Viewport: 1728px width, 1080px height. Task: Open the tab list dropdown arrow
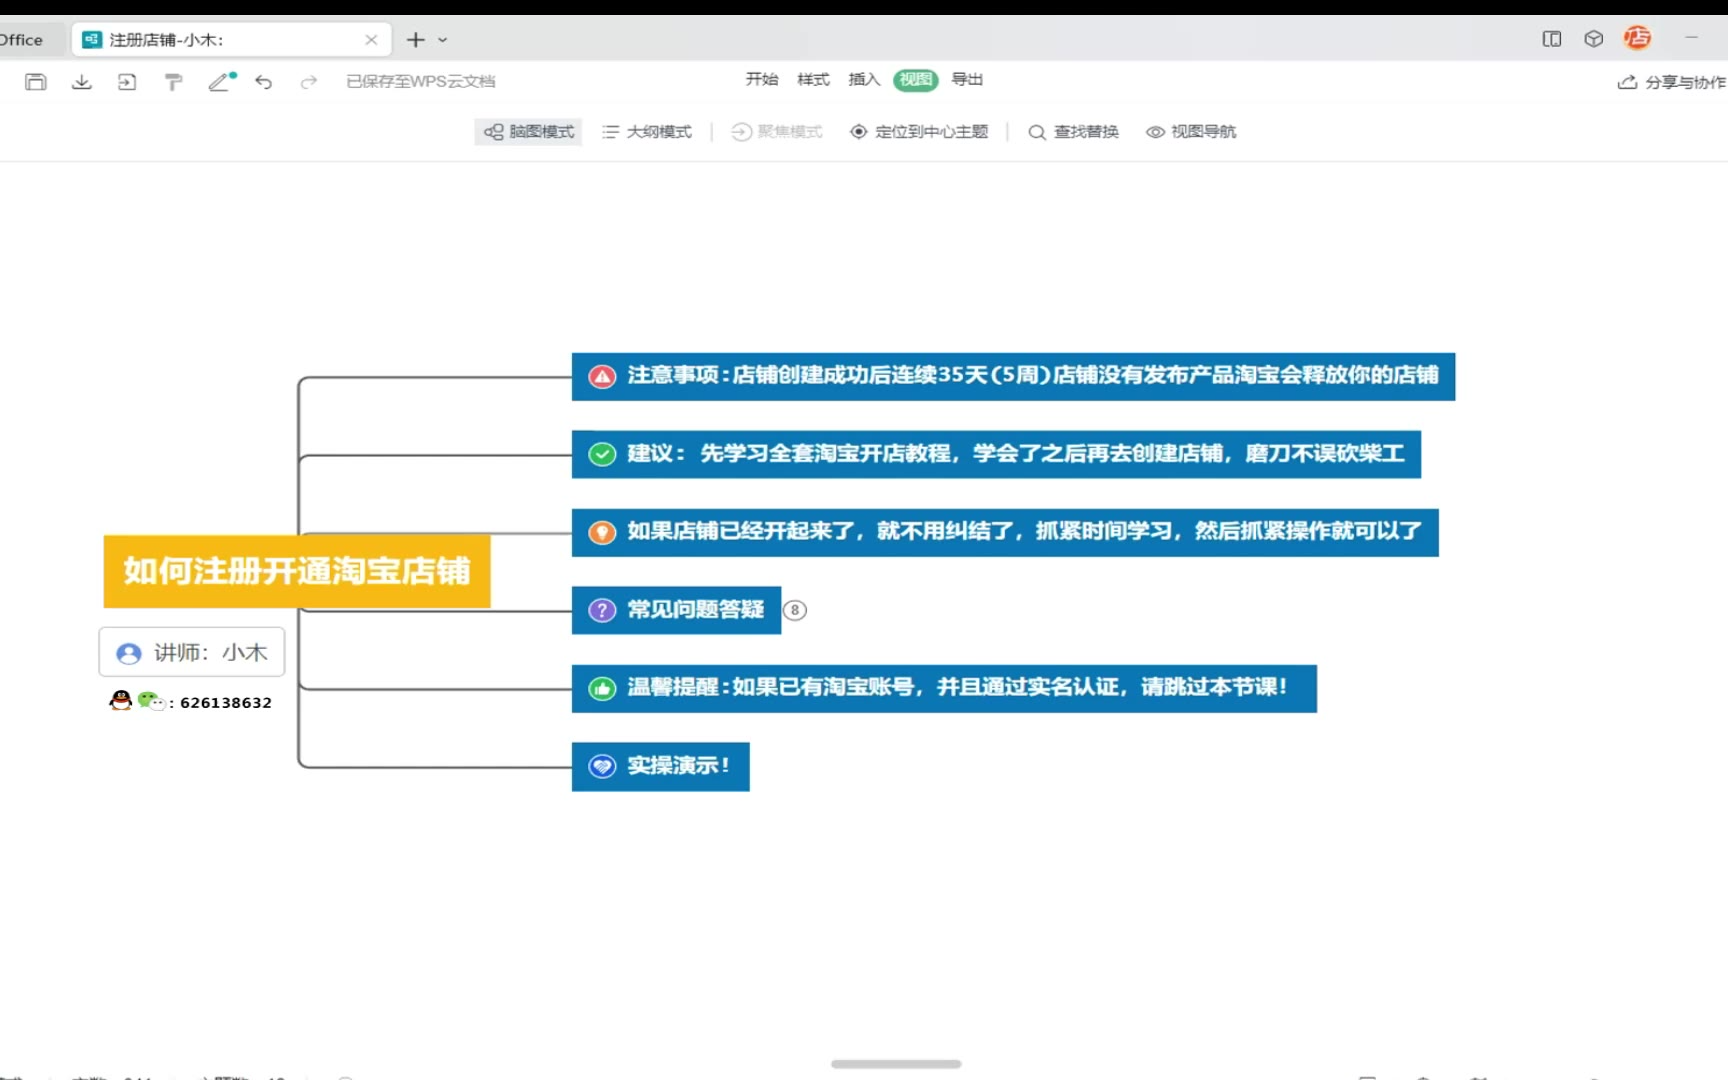[x=443, y=40]
